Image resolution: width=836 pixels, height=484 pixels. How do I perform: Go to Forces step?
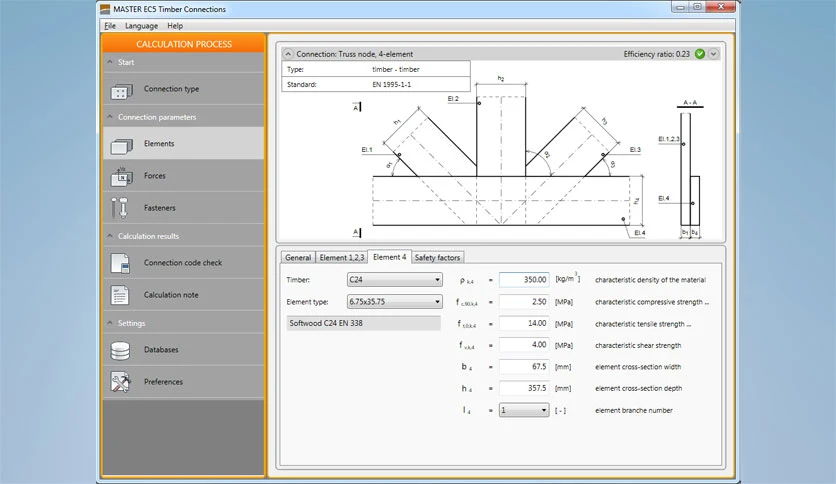tap(183, 176)
